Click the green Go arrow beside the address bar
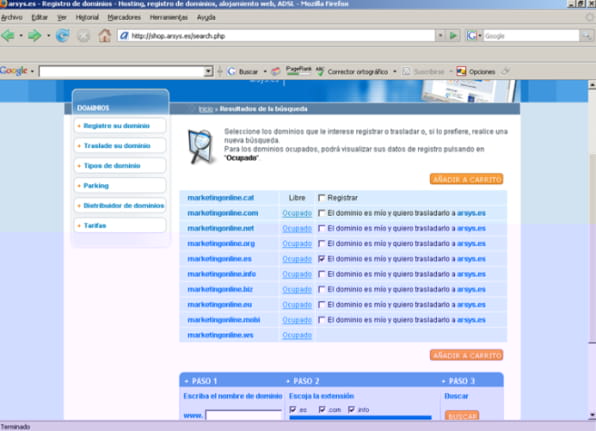The width and height of the screenshot is (596, 431). (x=453, y=36)
